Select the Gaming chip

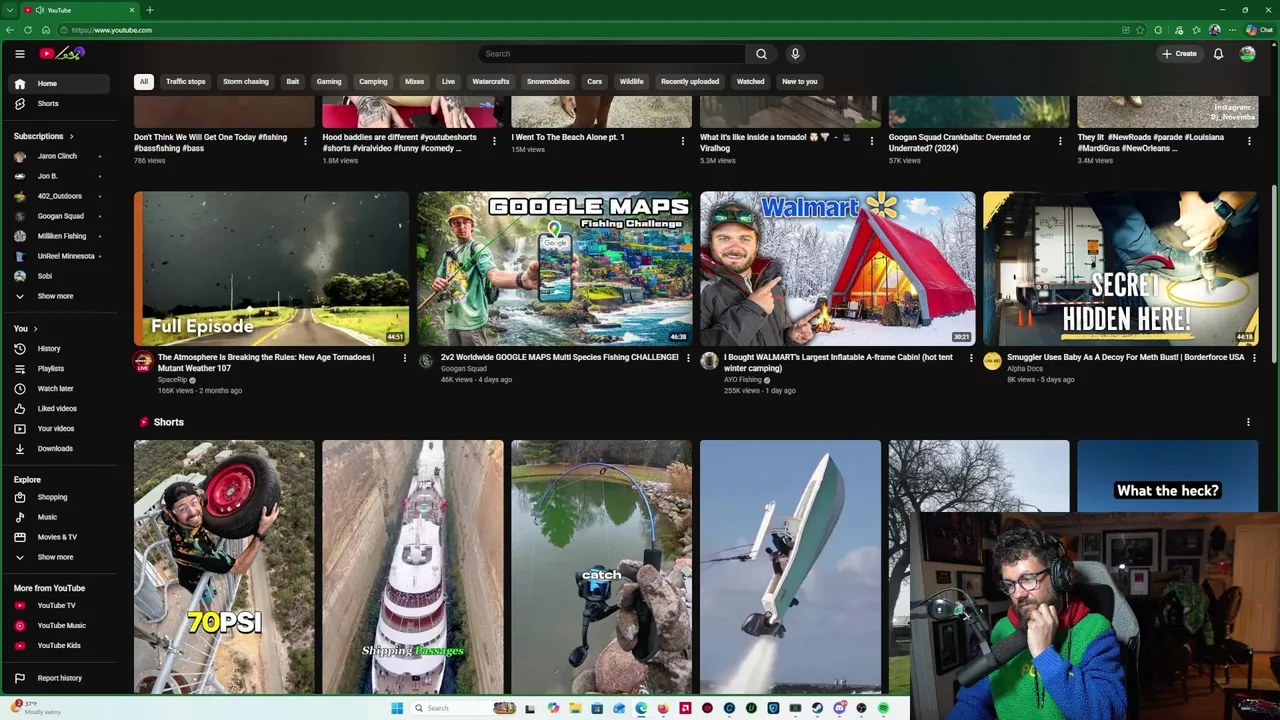coord(329,82)
